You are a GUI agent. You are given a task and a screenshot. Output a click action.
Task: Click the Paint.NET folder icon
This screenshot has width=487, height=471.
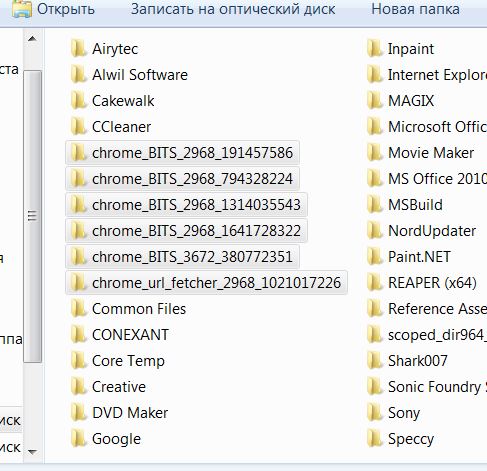375,257
